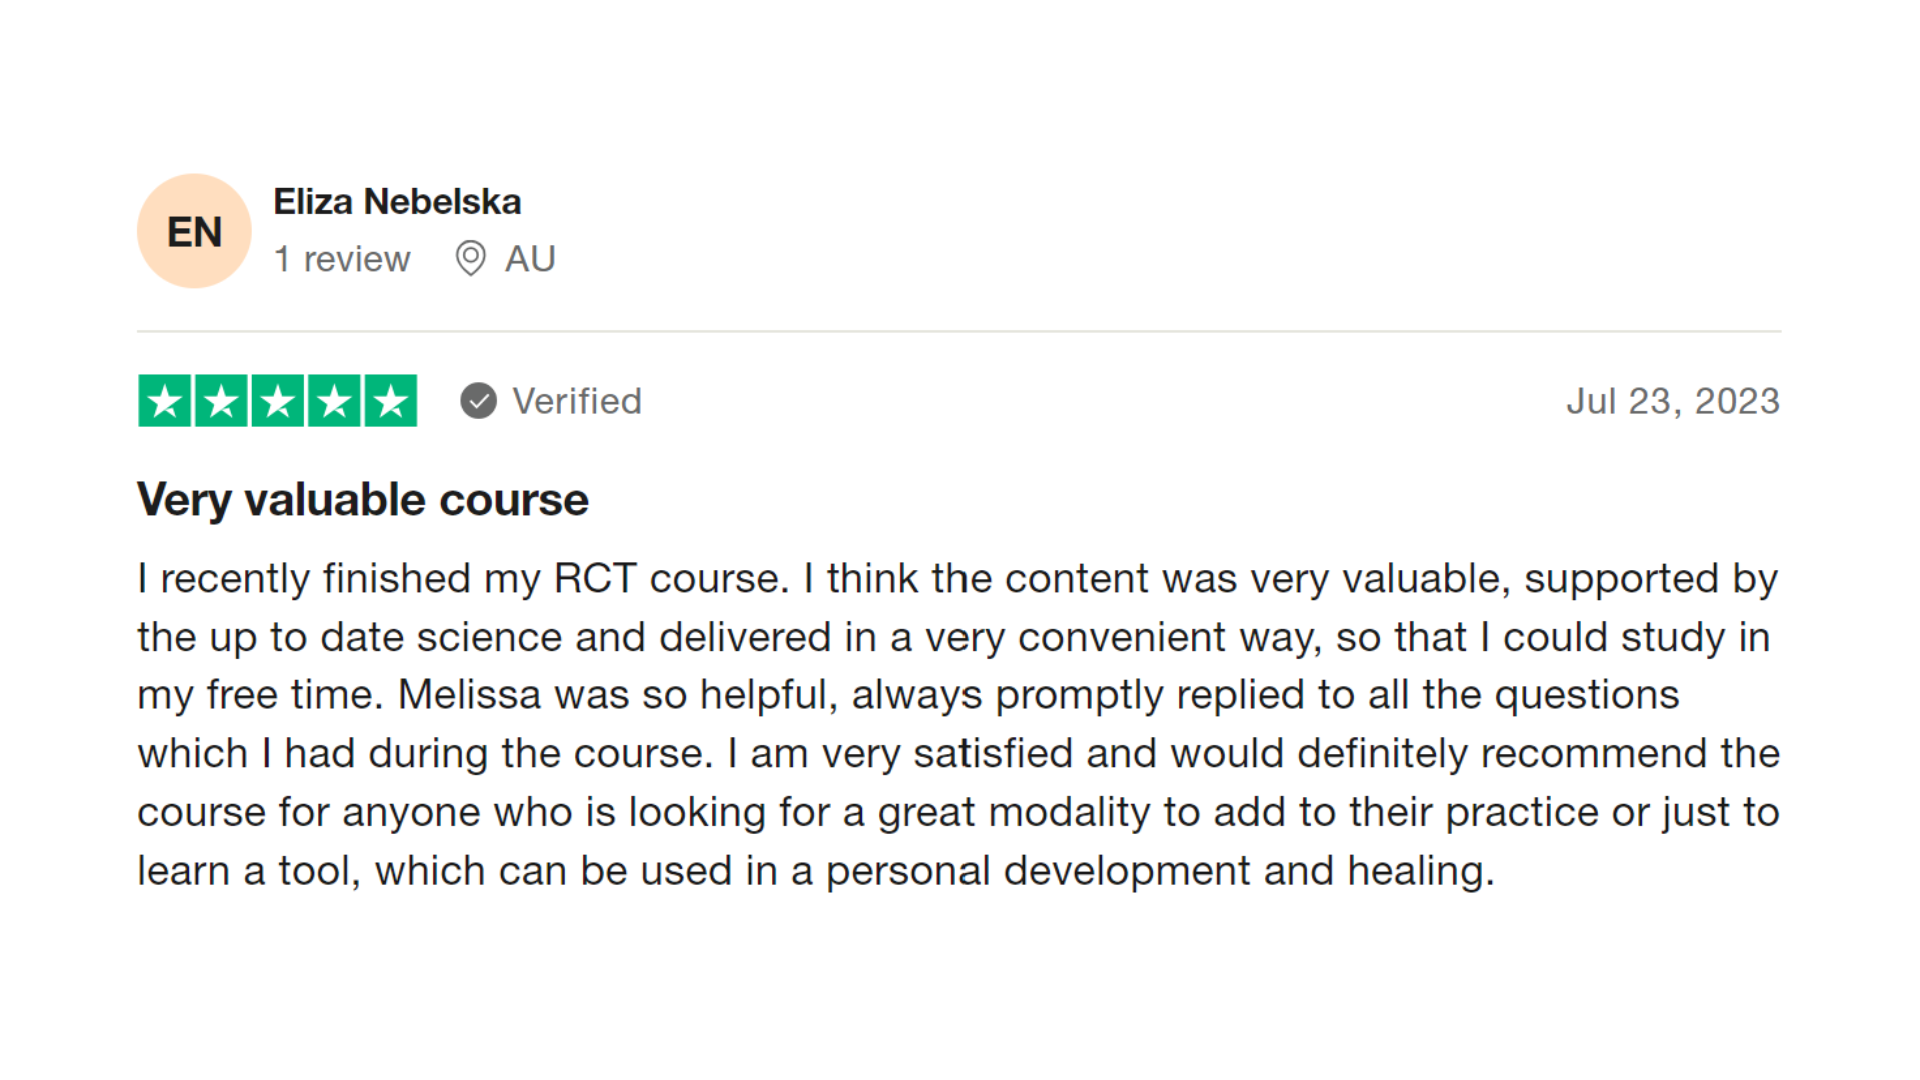Screen dimensions: 1920x1080
Task: Click the first line of review body
Action: pos(958,579)
